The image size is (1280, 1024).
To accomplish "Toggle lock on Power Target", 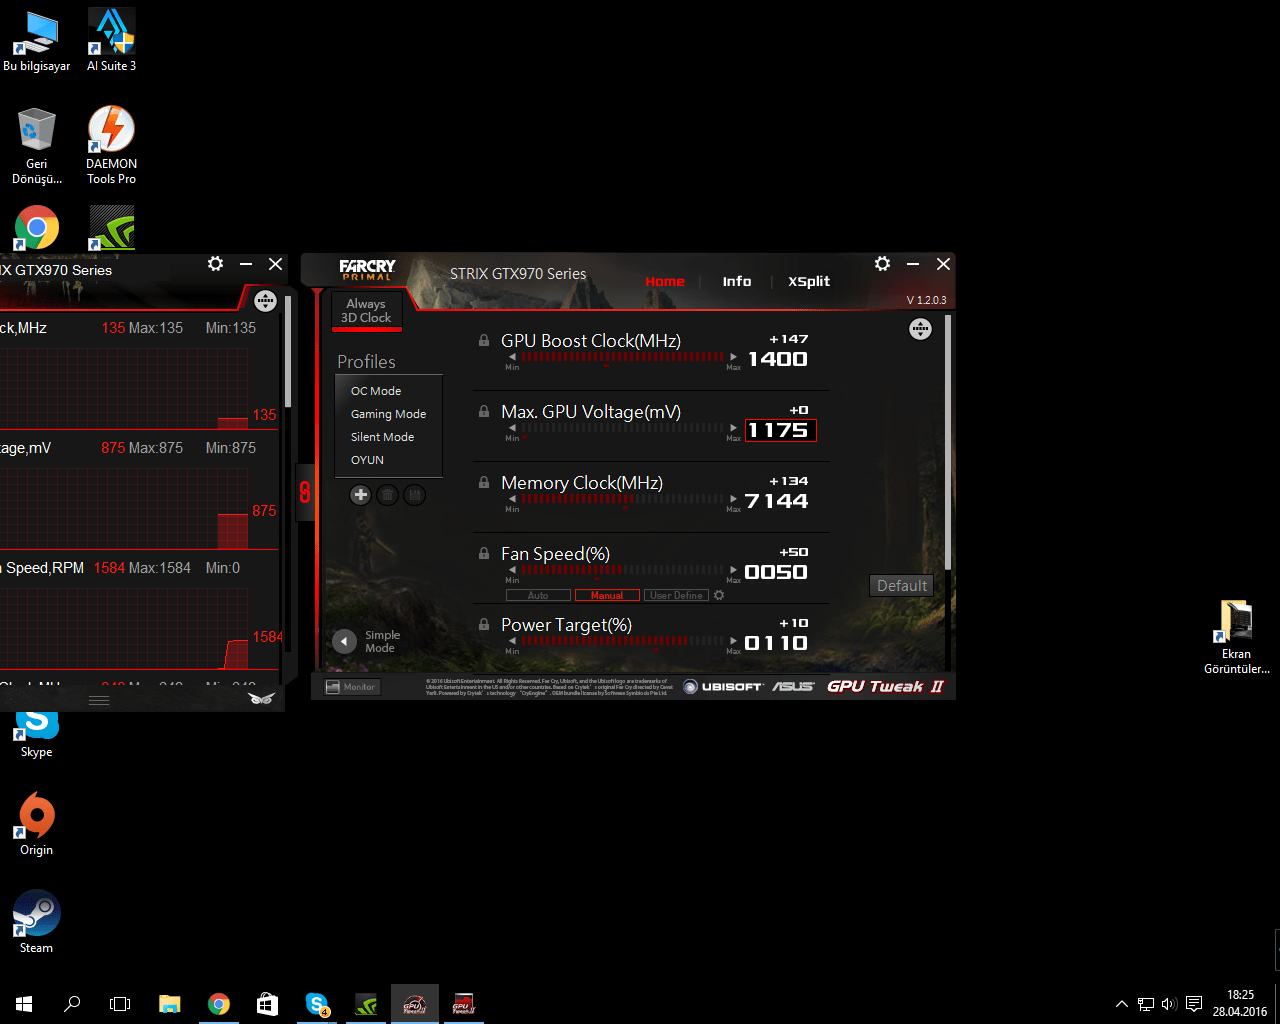I will 484,624.
